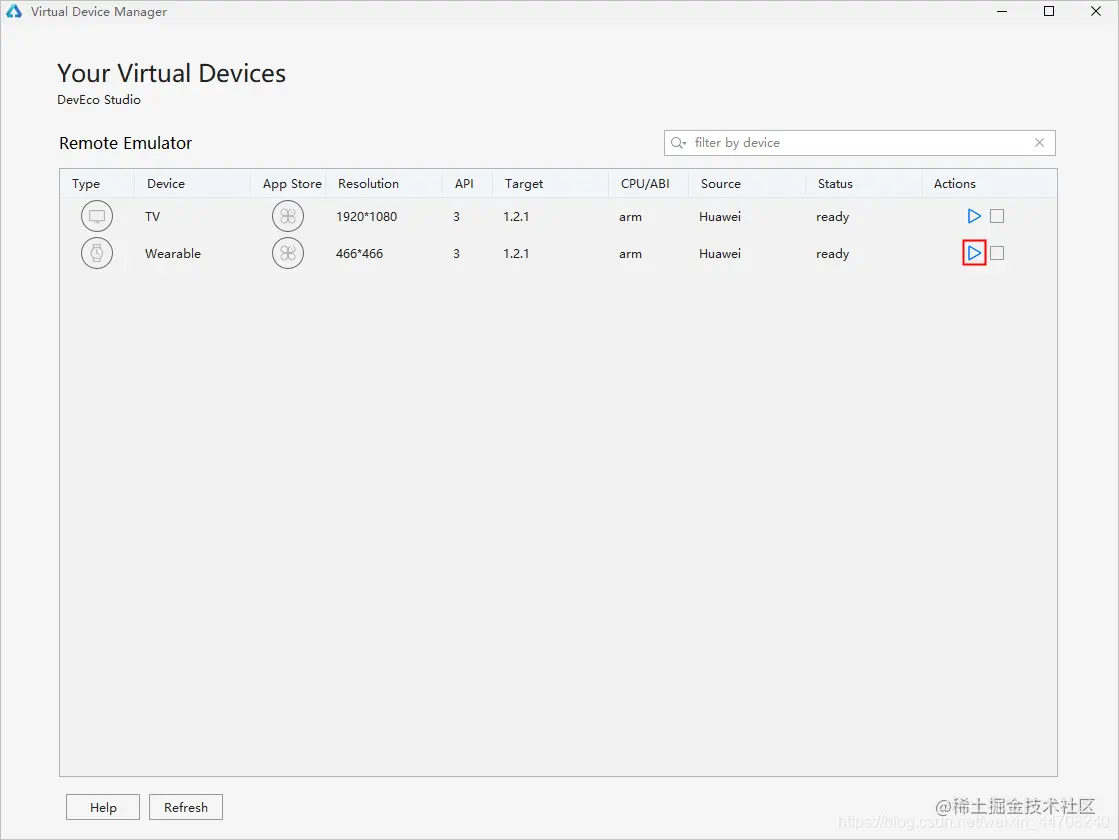The image size is (1119, 840).
Task: Click the arm CPU cell in Wearable row
Action: [x=630, y=254]
